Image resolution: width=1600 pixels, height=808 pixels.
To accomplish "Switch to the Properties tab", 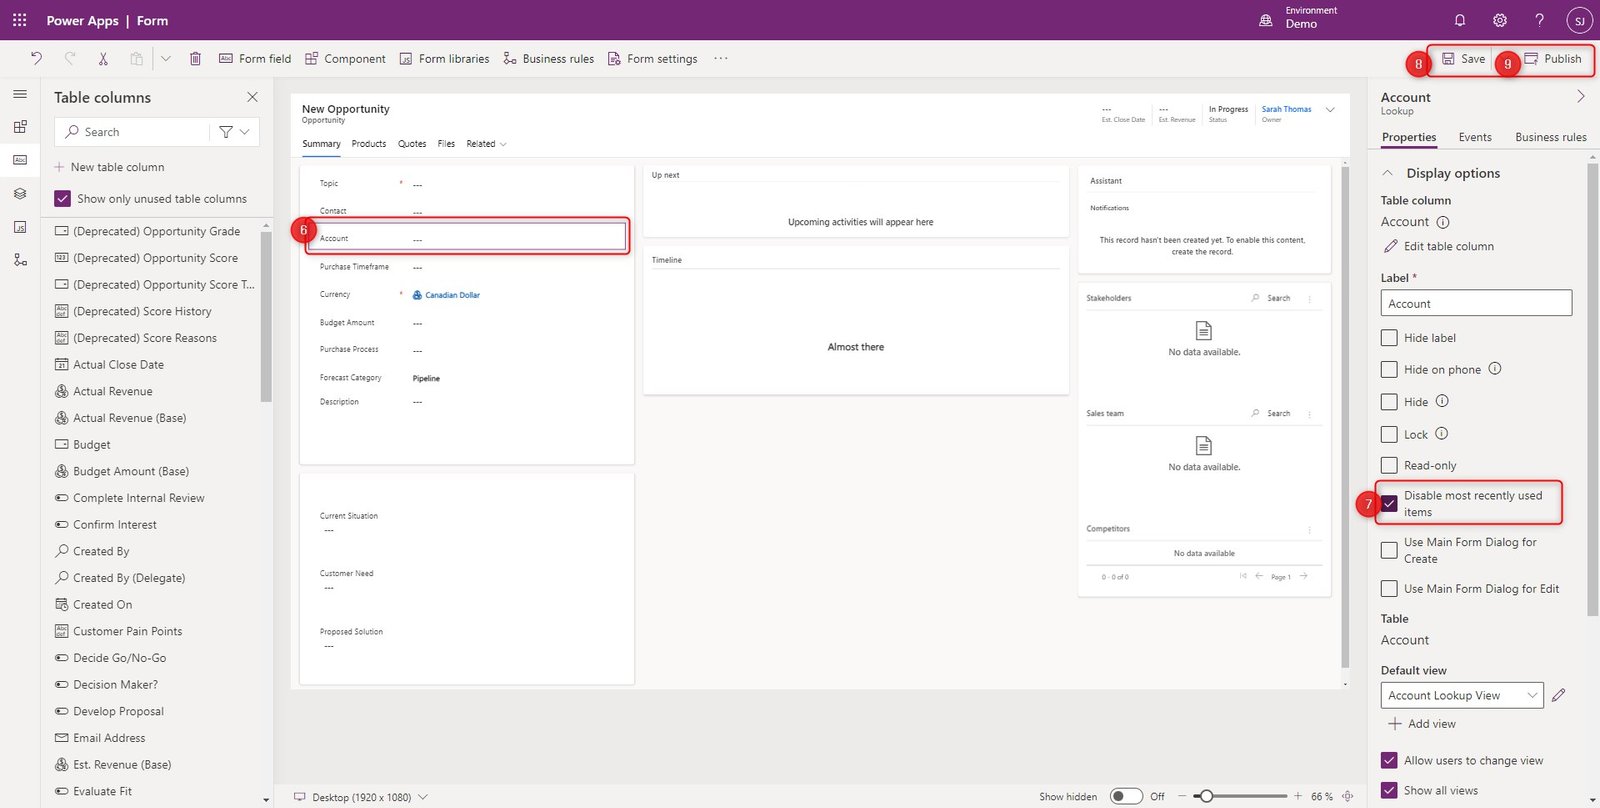I will [1409, 137].
